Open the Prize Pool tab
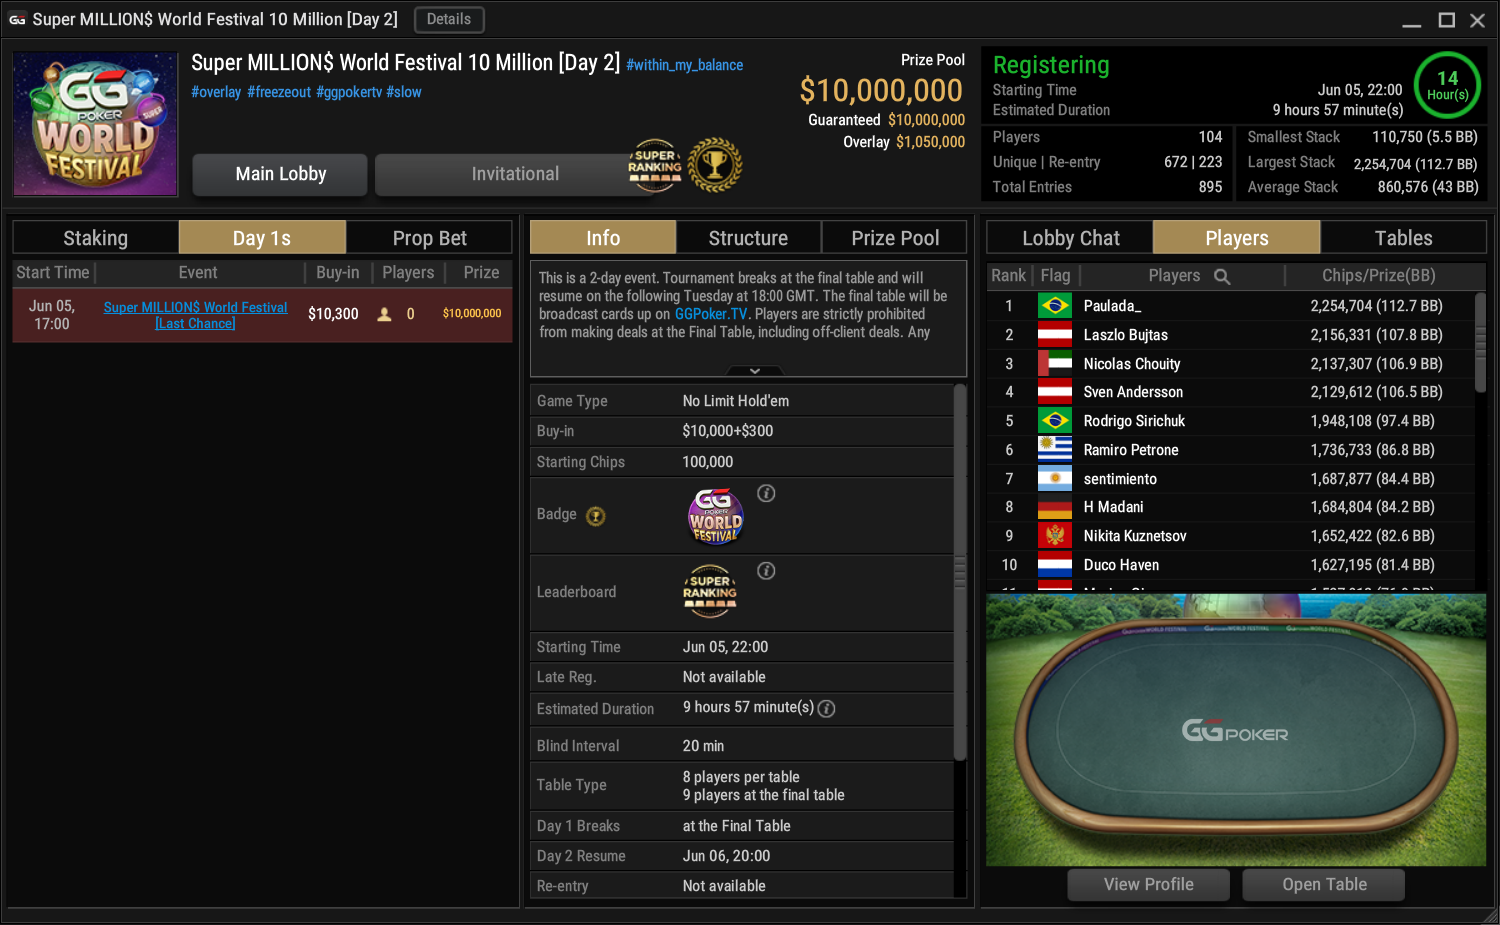 (895, 238)
